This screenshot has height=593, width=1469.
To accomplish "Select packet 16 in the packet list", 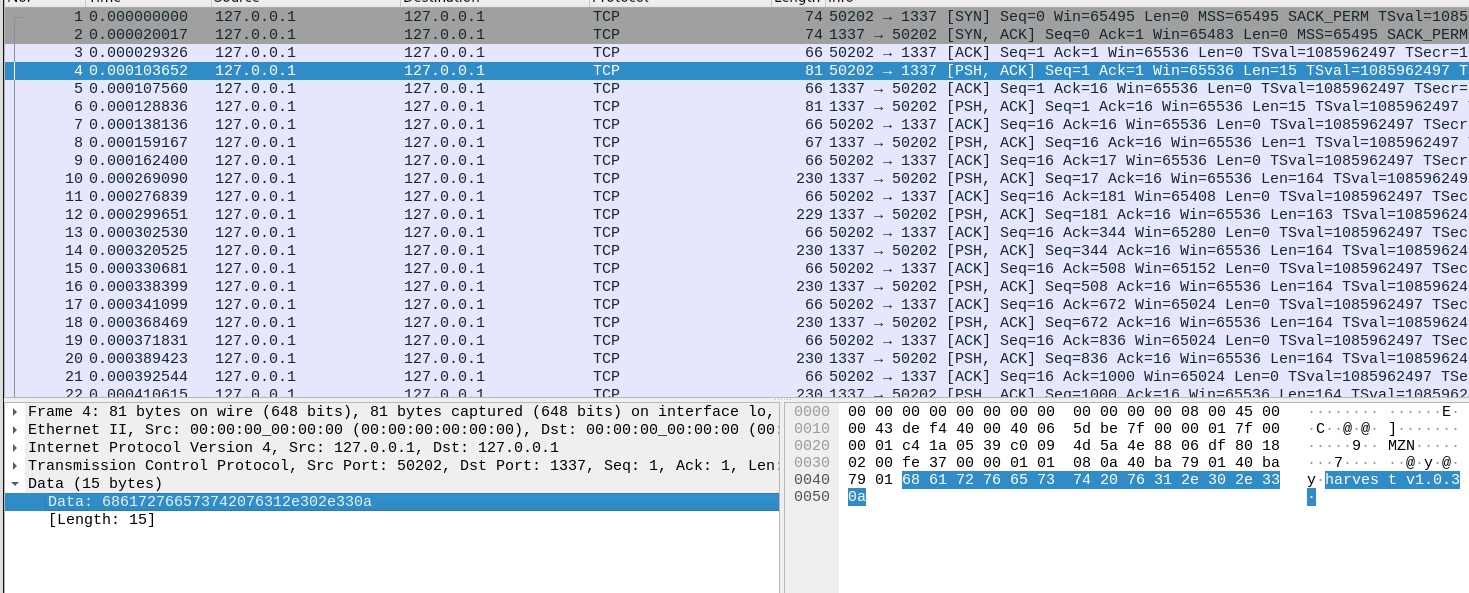I will tap(400, 287).
